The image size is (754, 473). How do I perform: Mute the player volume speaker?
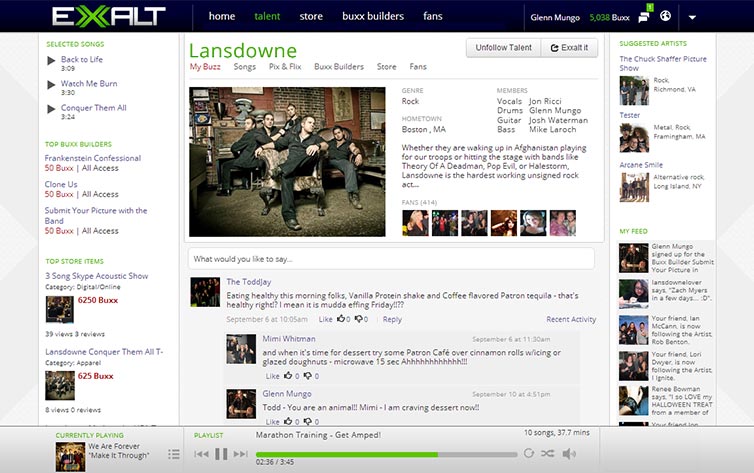568,454
